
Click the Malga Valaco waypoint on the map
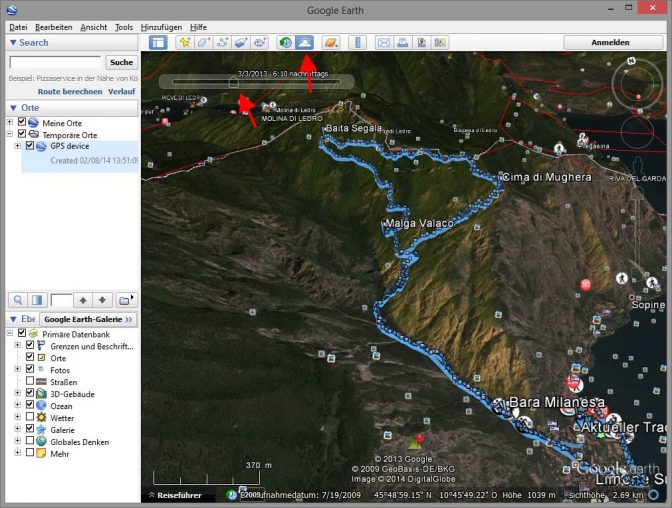[x=420, y=223]
